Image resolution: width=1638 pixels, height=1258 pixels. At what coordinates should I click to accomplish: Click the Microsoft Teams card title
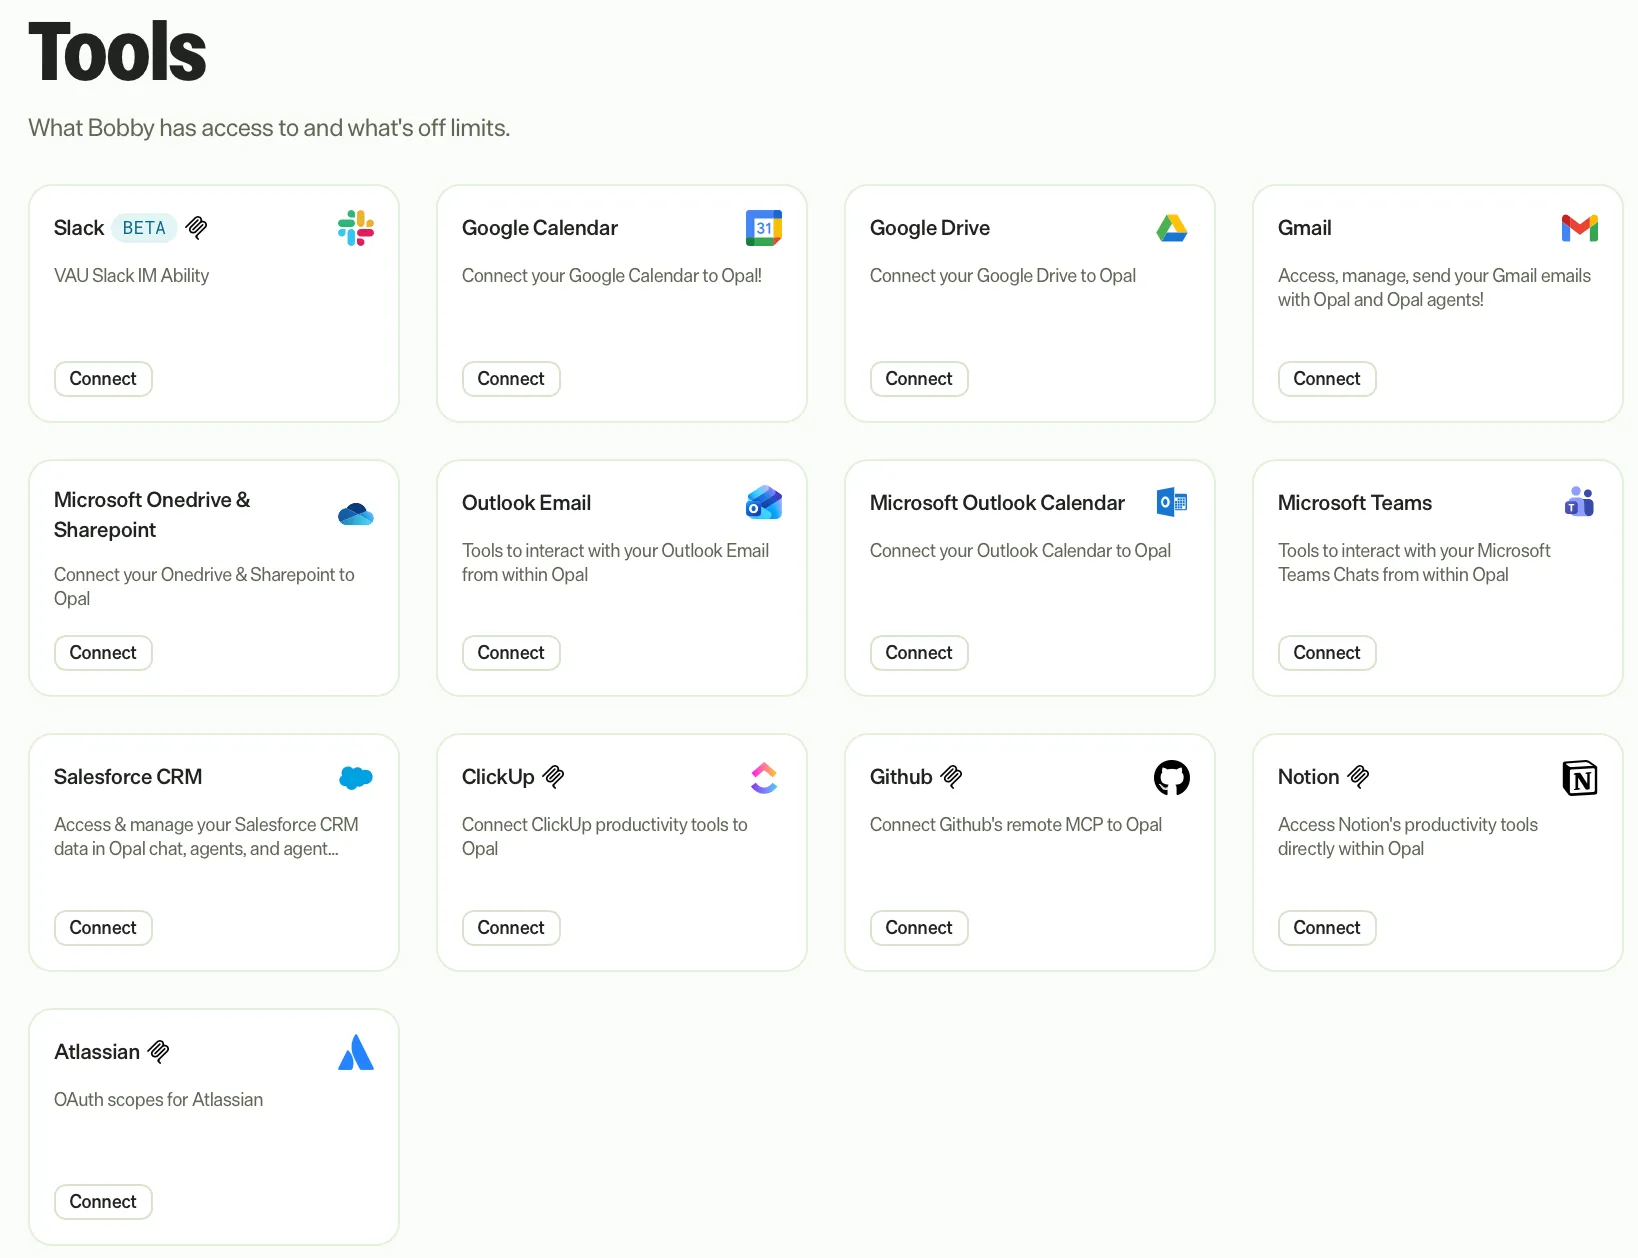click(x=1355, y=503)
